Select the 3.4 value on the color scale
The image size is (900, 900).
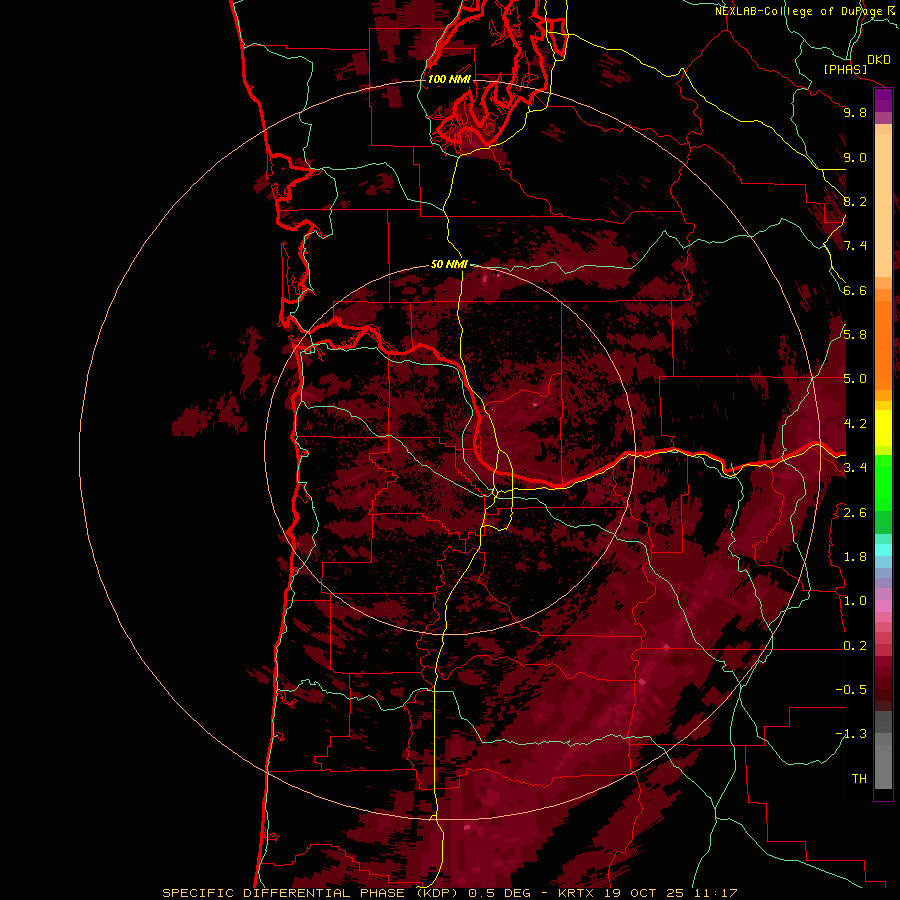pos(855,468)
